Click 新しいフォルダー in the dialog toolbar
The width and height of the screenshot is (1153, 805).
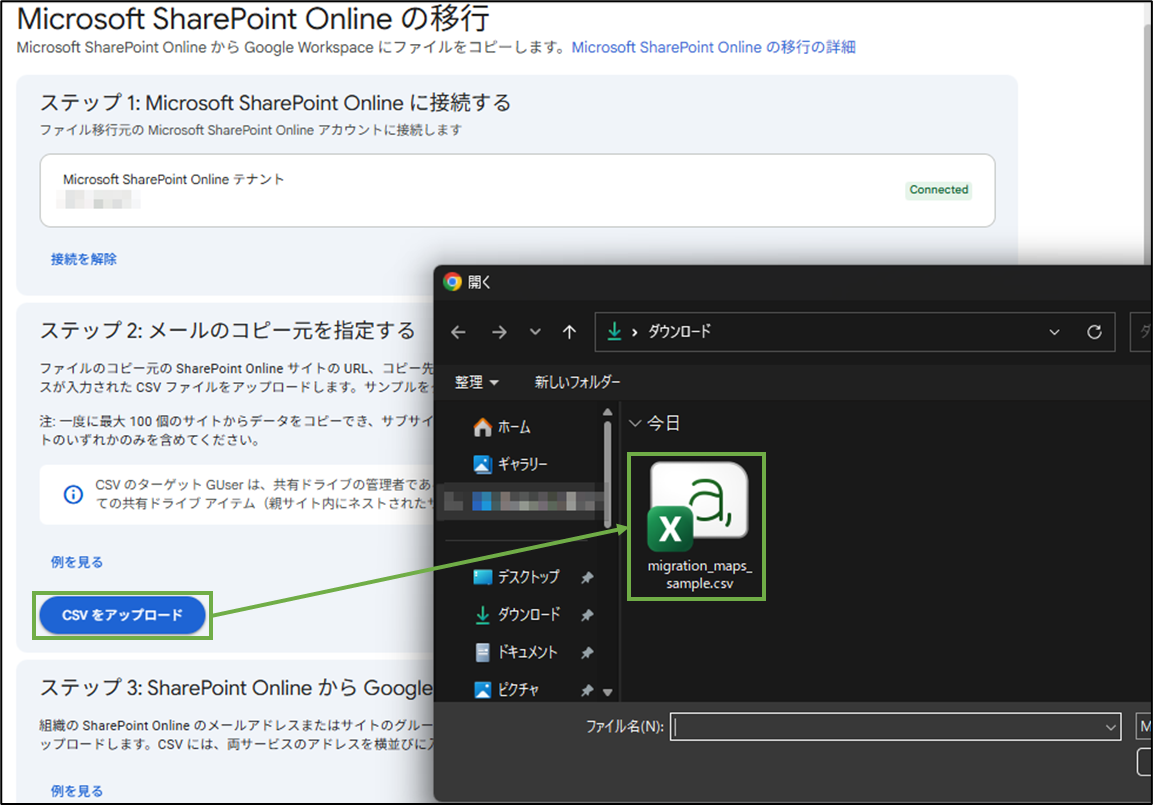click(x=577, y=382)
